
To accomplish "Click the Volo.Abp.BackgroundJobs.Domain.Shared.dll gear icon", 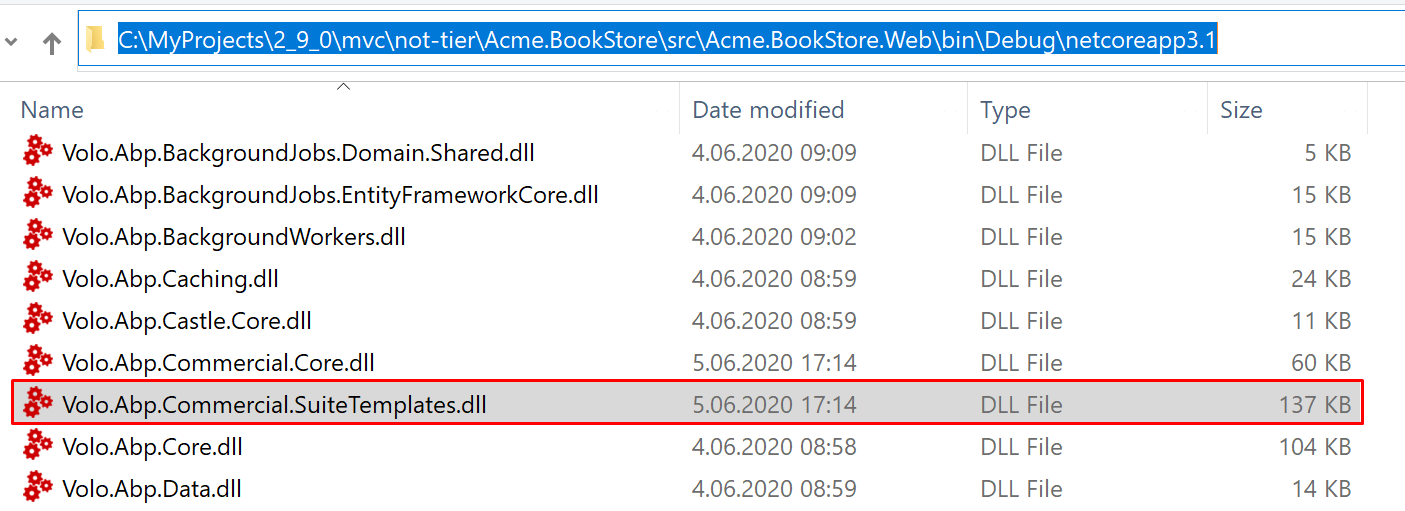I will (38, 152).
